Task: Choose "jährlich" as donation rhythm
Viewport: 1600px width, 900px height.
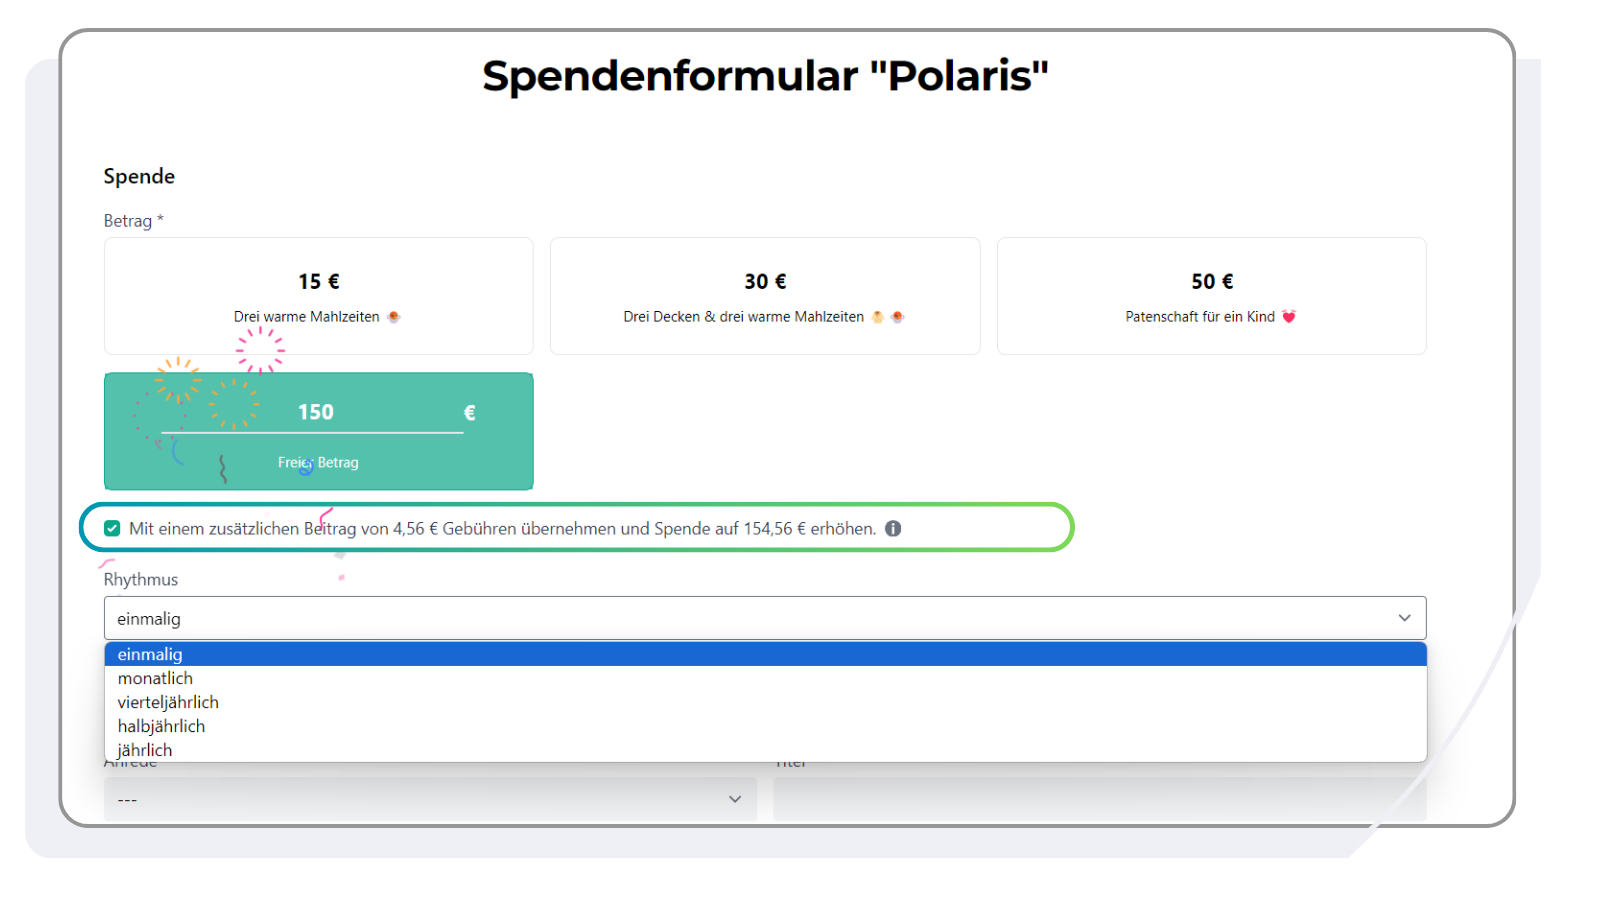Action: point(147,749)
